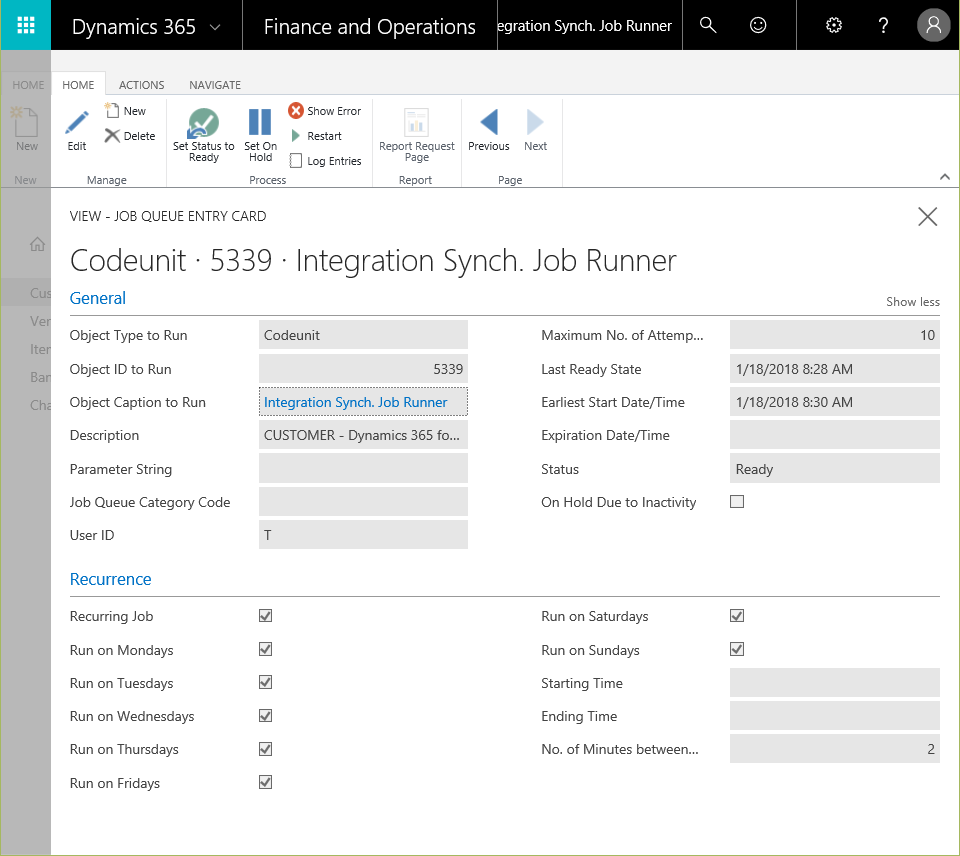The width and height of the screenshot is (960, 856).
Task: Click Set Status to Ready
Action: 203,135
